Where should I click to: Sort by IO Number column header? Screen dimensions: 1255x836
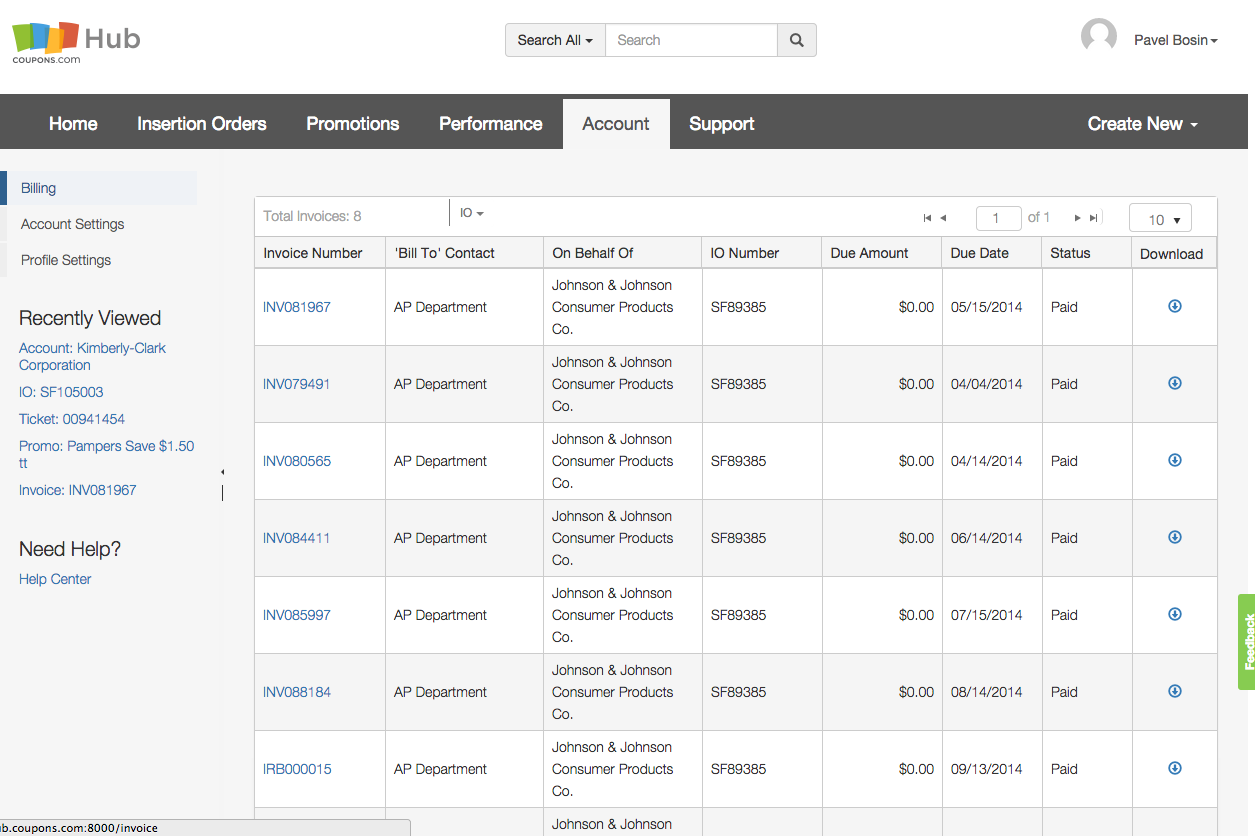click(x=762, y=253)
